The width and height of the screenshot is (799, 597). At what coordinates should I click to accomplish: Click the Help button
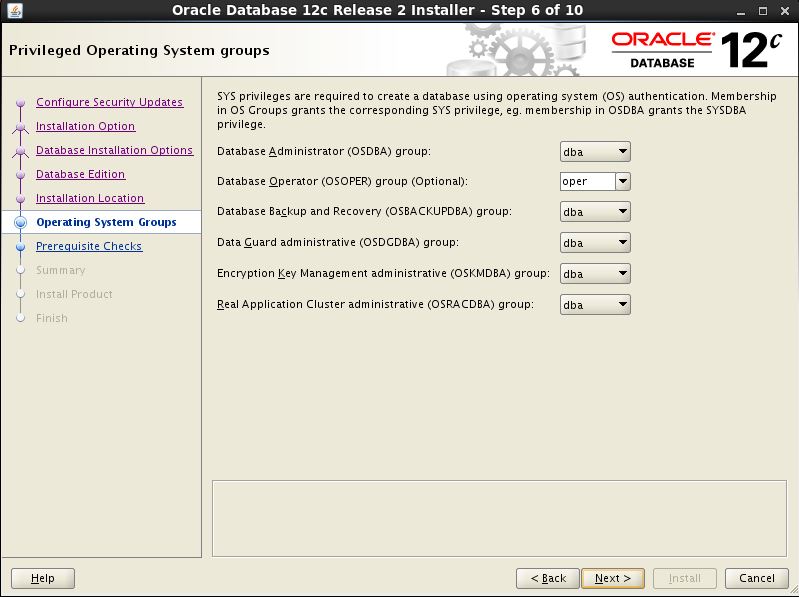(43, 578)
